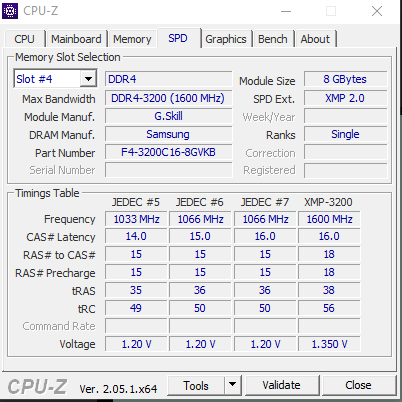Minimize the CPU-Z window
402x402 pixels.
286,11
